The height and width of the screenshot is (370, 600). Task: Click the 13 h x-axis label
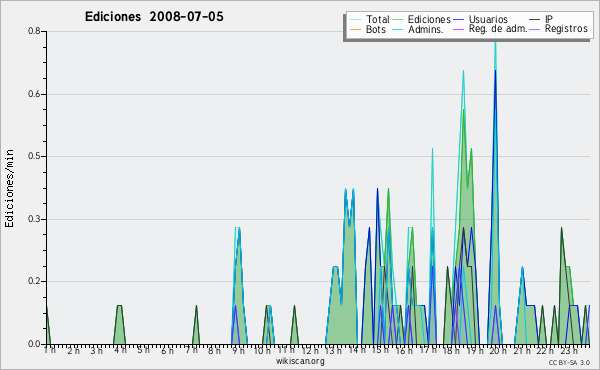[x=333, y=350]
